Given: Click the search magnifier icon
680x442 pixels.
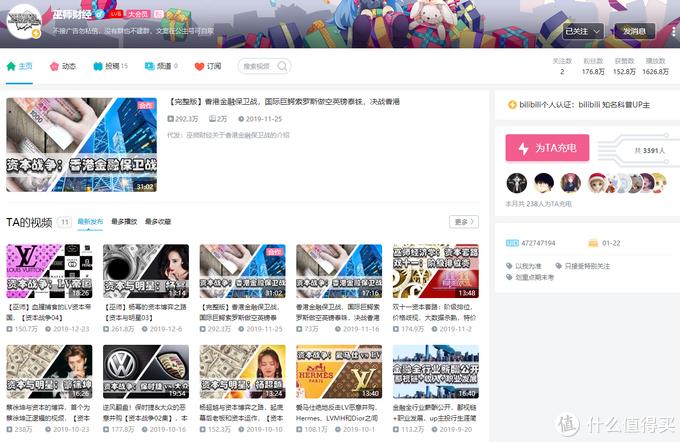Looking at the screenshot, I should (282, 66).
